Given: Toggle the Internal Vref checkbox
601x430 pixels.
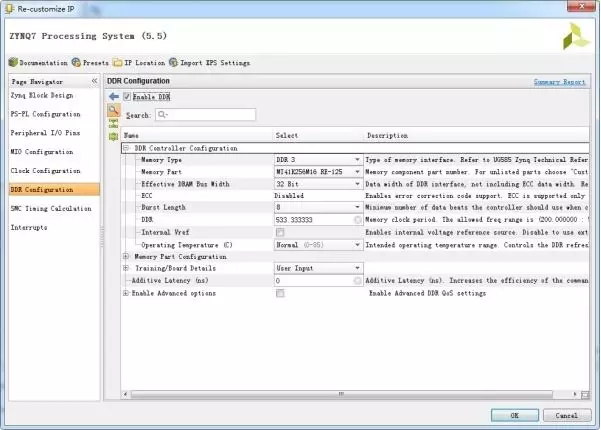Looking at the screenshot, I should (280, 232).
